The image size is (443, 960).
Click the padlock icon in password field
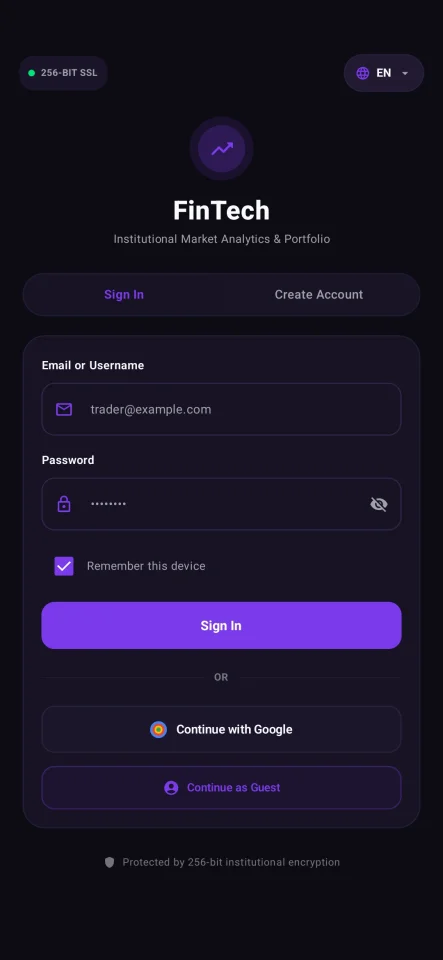coord(64,504)
